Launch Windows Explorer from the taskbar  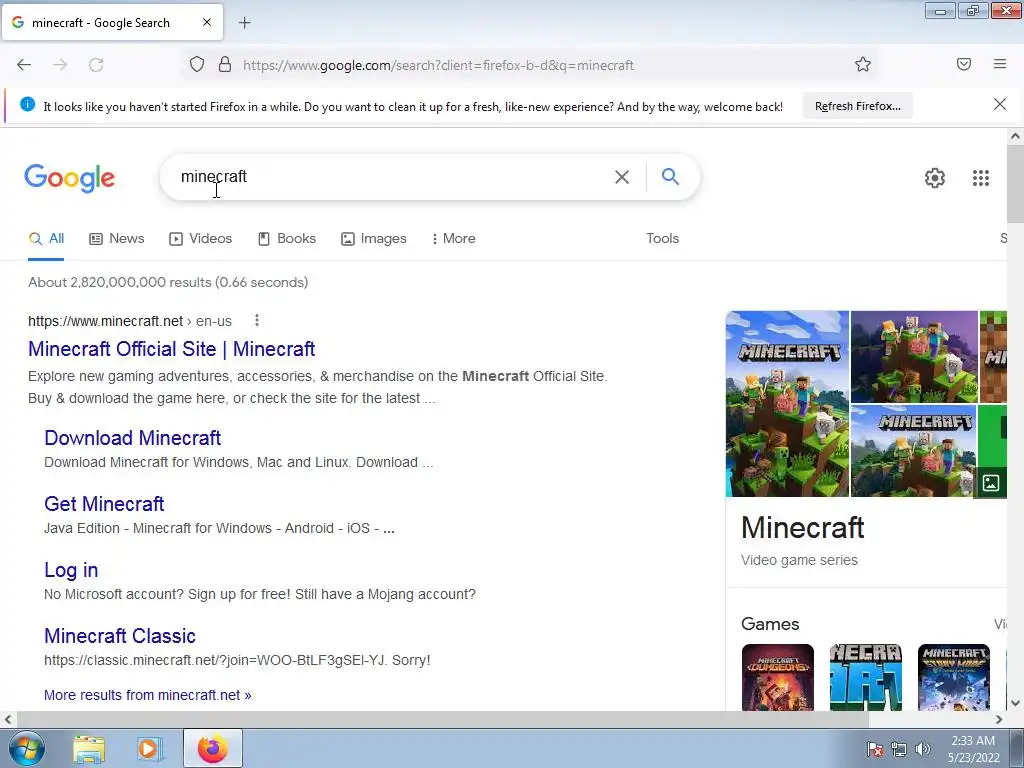89,749
